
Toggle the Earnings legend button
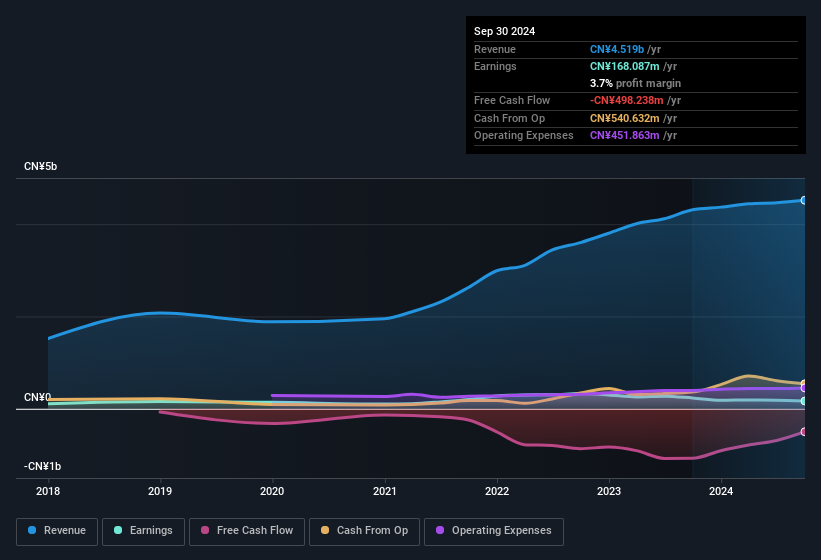[x=143, y=532]
